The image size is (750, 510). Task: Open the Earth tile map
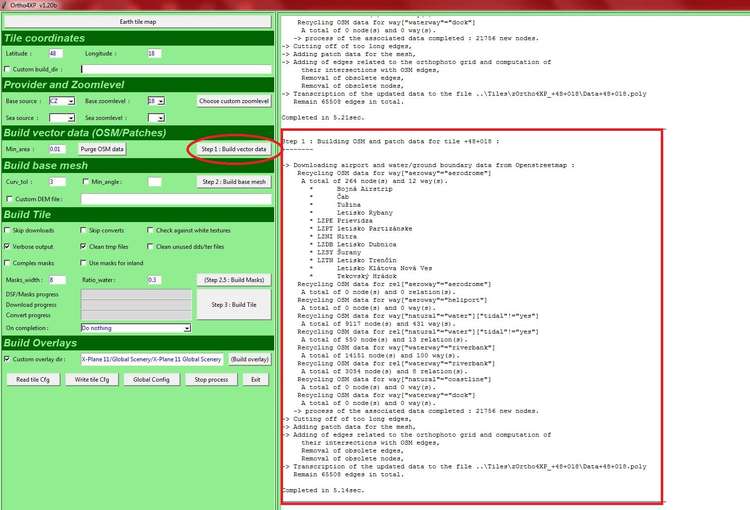point(138,22)
